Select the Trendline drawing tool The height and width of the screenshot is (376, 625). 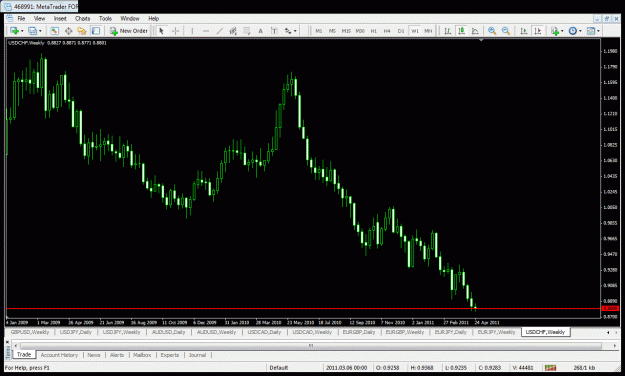pos(219,31)
